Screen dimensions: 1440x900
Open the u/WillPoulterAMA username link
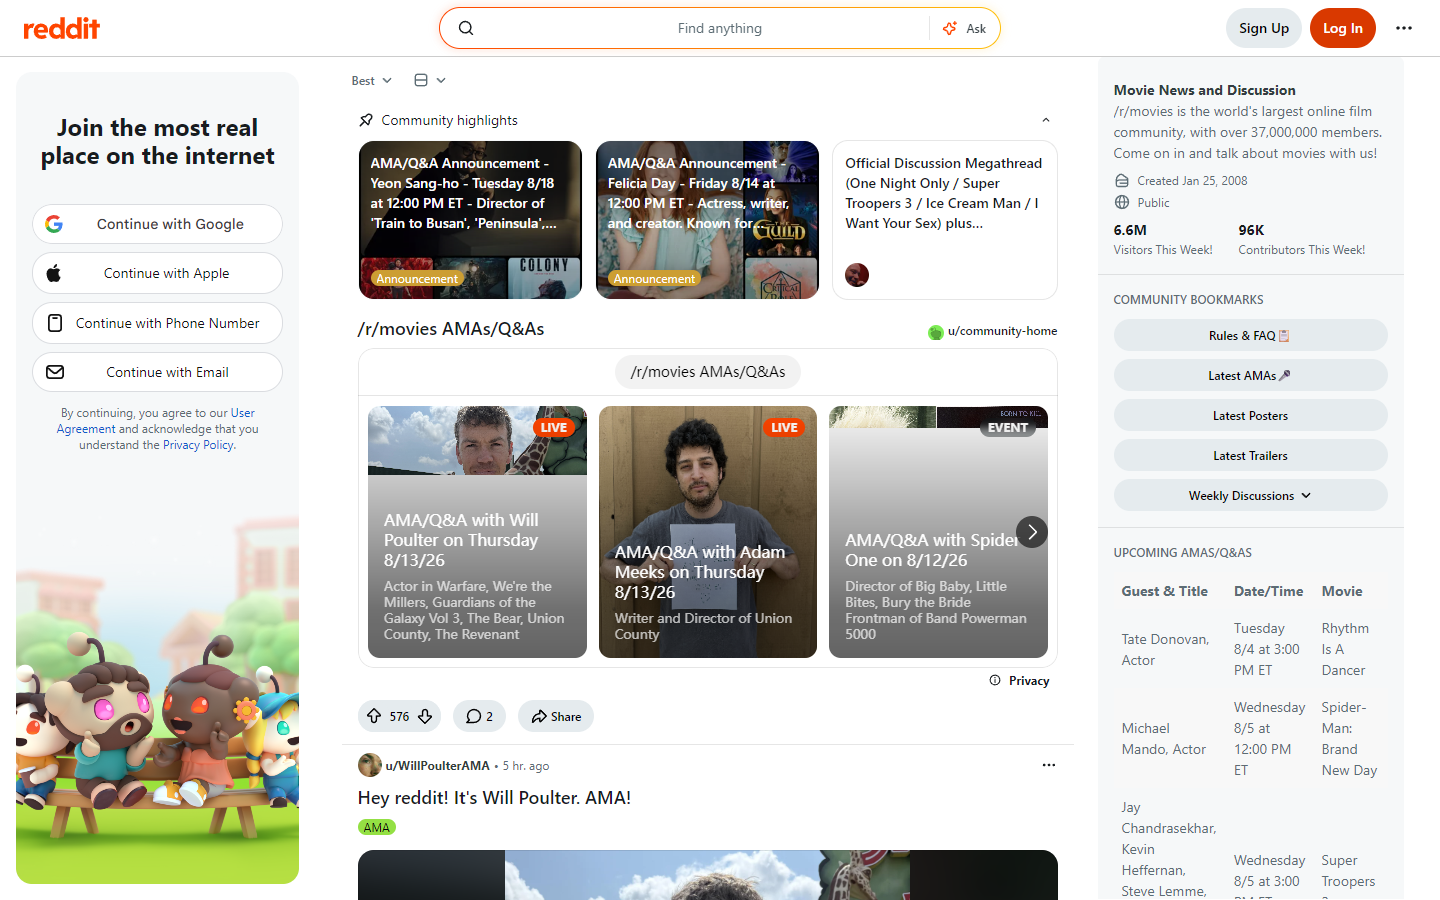tap(438, 766)
